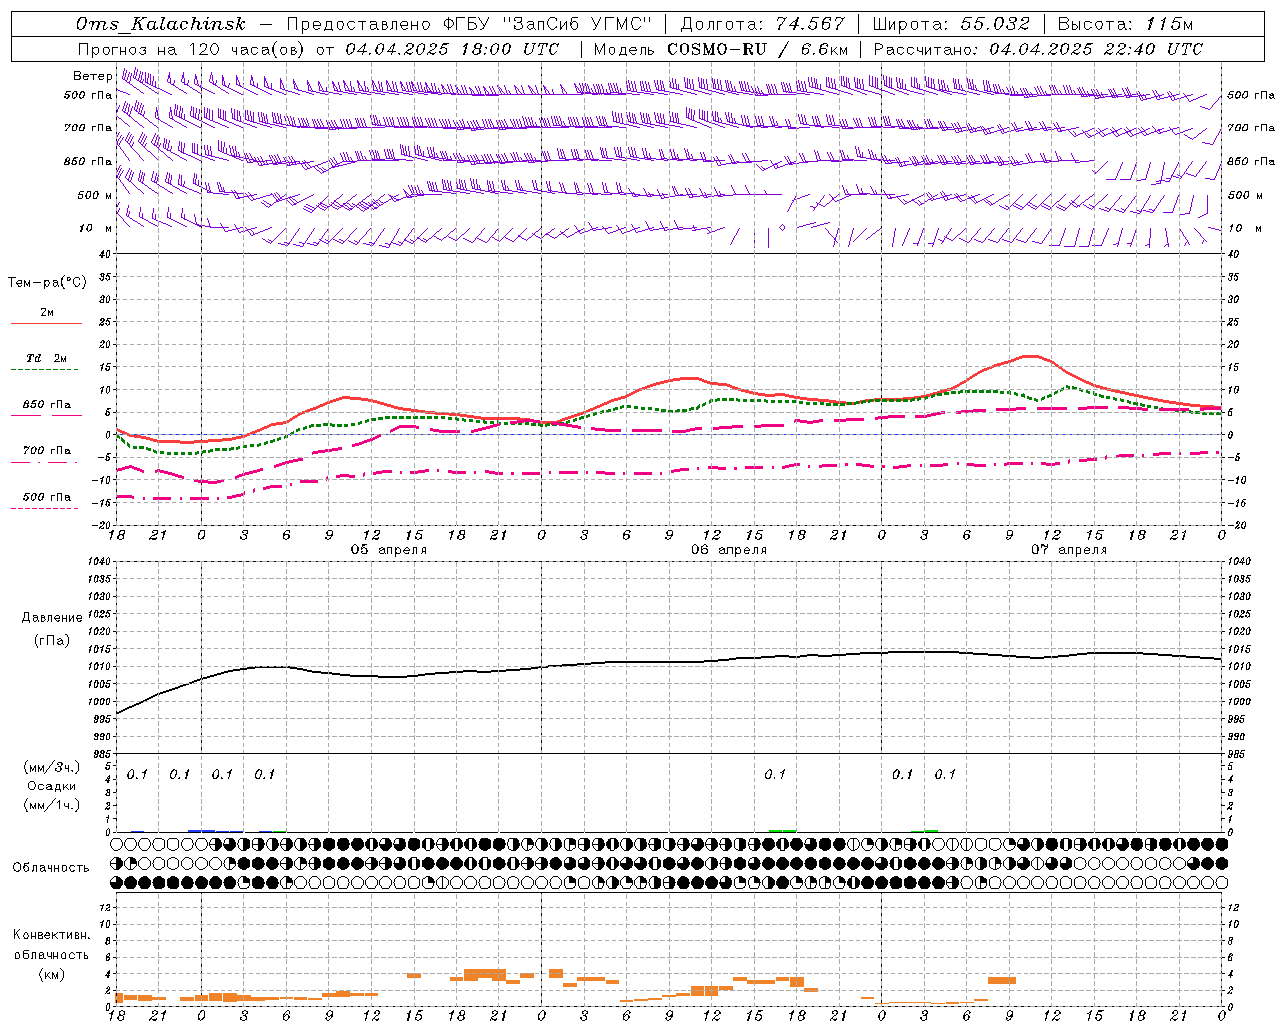The height and width of the screenshot is (1024, 1280).
Task: Click the Облачность cloud cover label
Action: [x=51, y=868]
